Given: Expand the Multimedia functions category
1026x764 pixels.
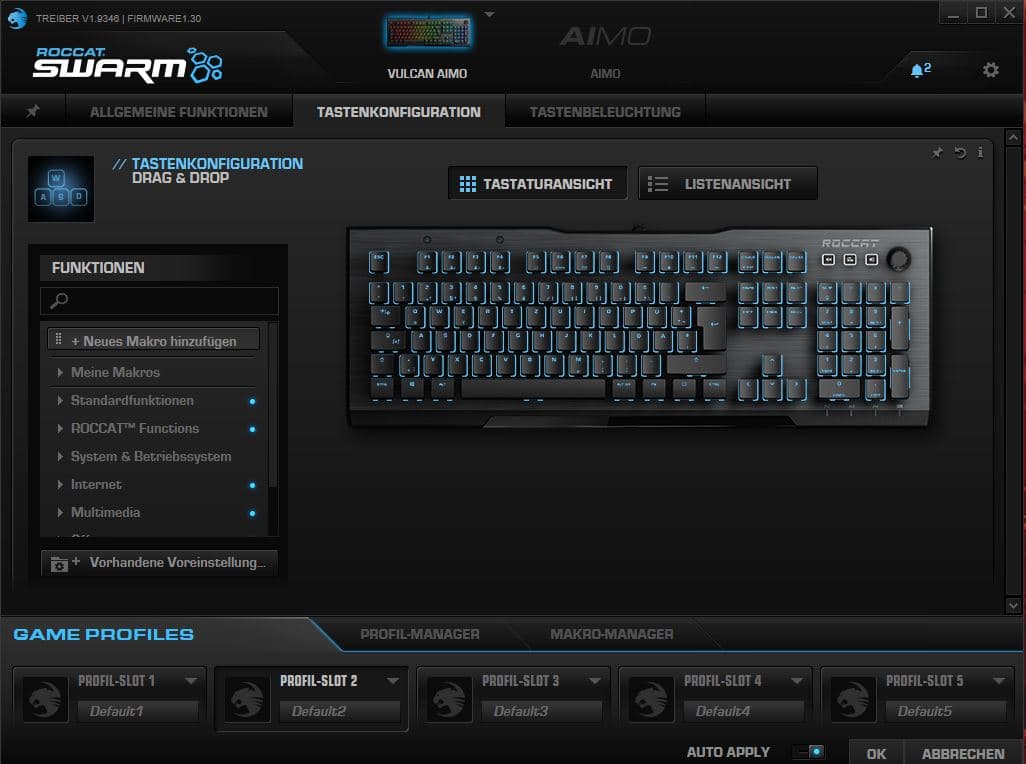Looking at the screenshot, I should 105,512.
